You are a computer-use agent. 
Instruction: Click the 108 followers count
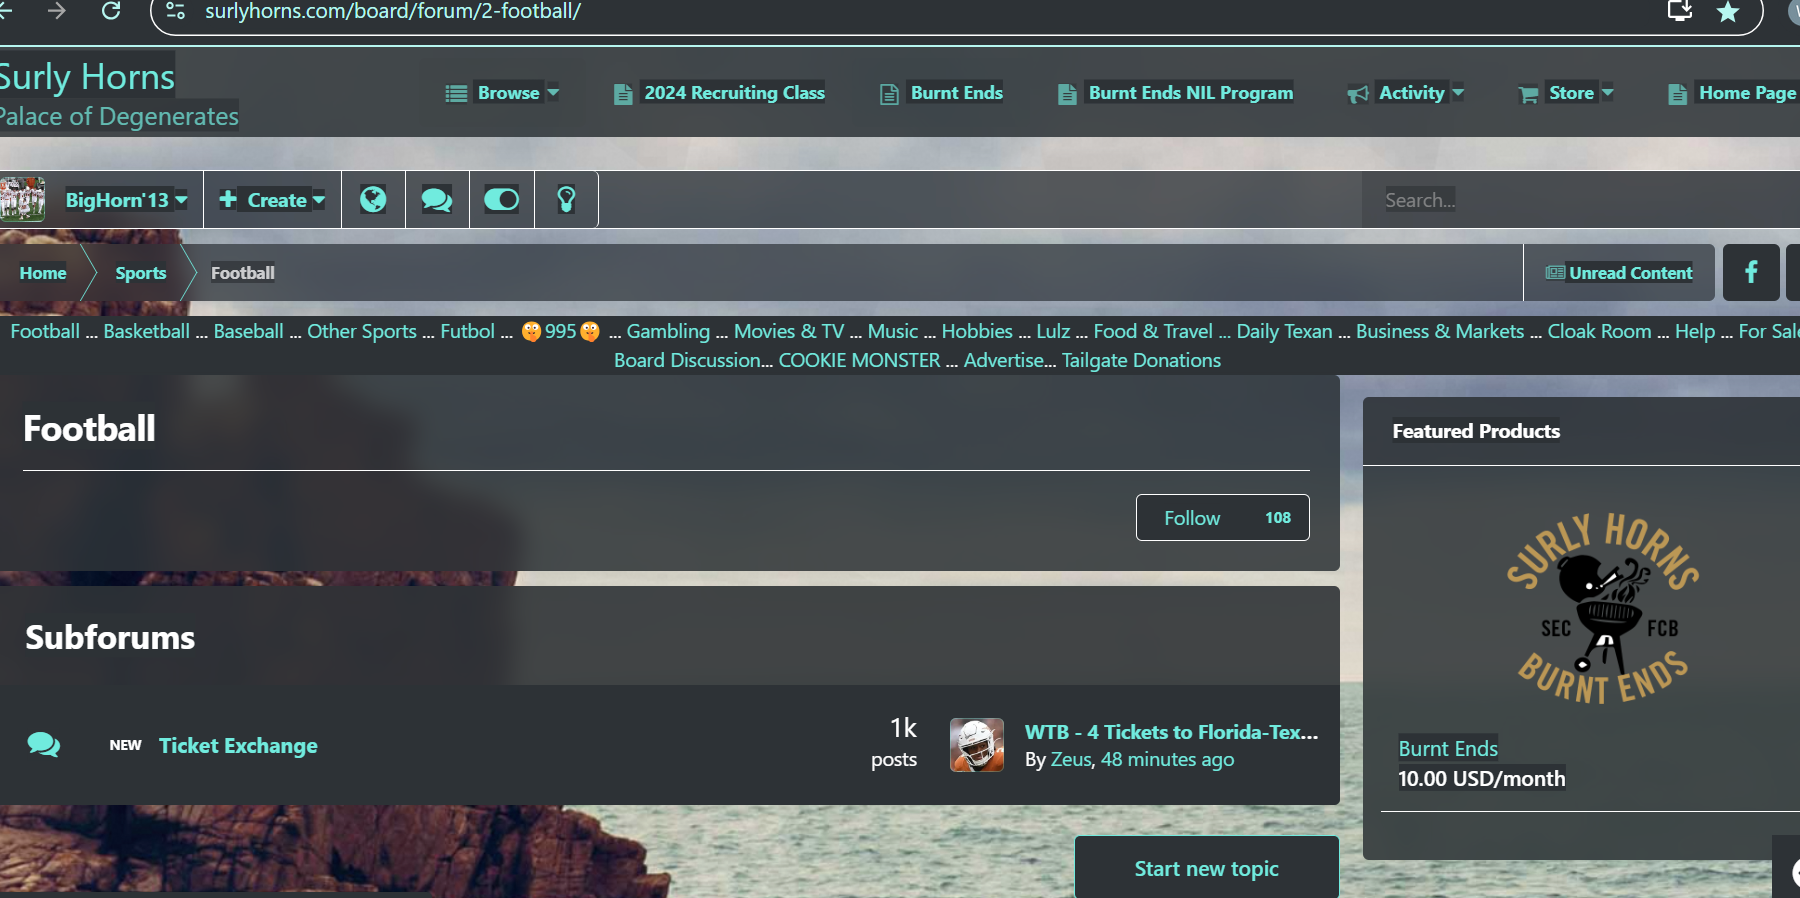coord(1278,518)
